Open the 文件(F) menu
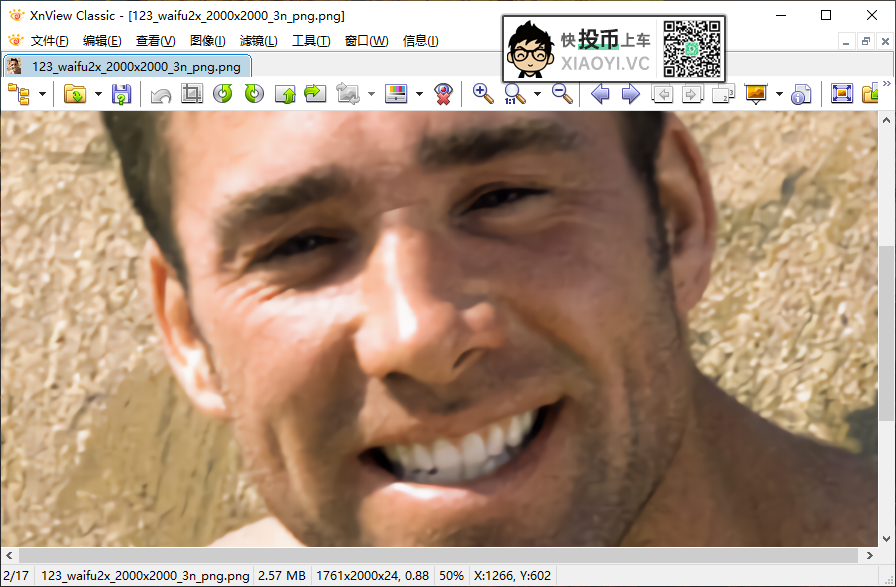This screenshot has height=587, width=896. point(50,41)
